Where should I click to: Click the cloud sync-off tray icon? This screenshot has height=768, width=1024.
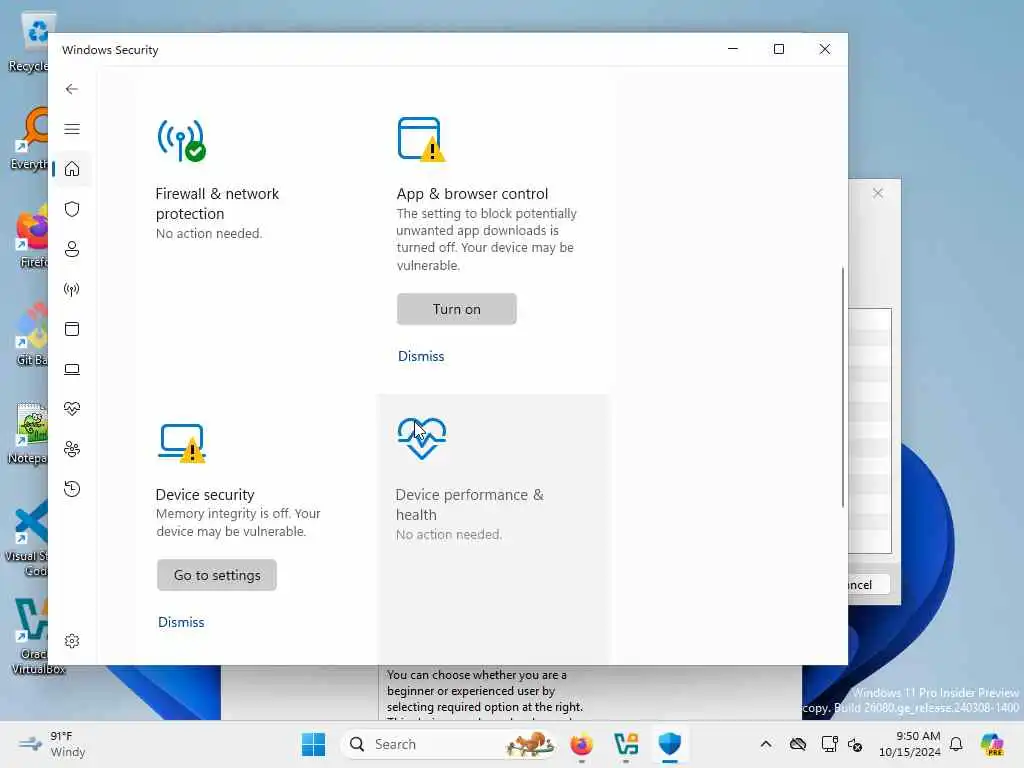tap(798, 744)
